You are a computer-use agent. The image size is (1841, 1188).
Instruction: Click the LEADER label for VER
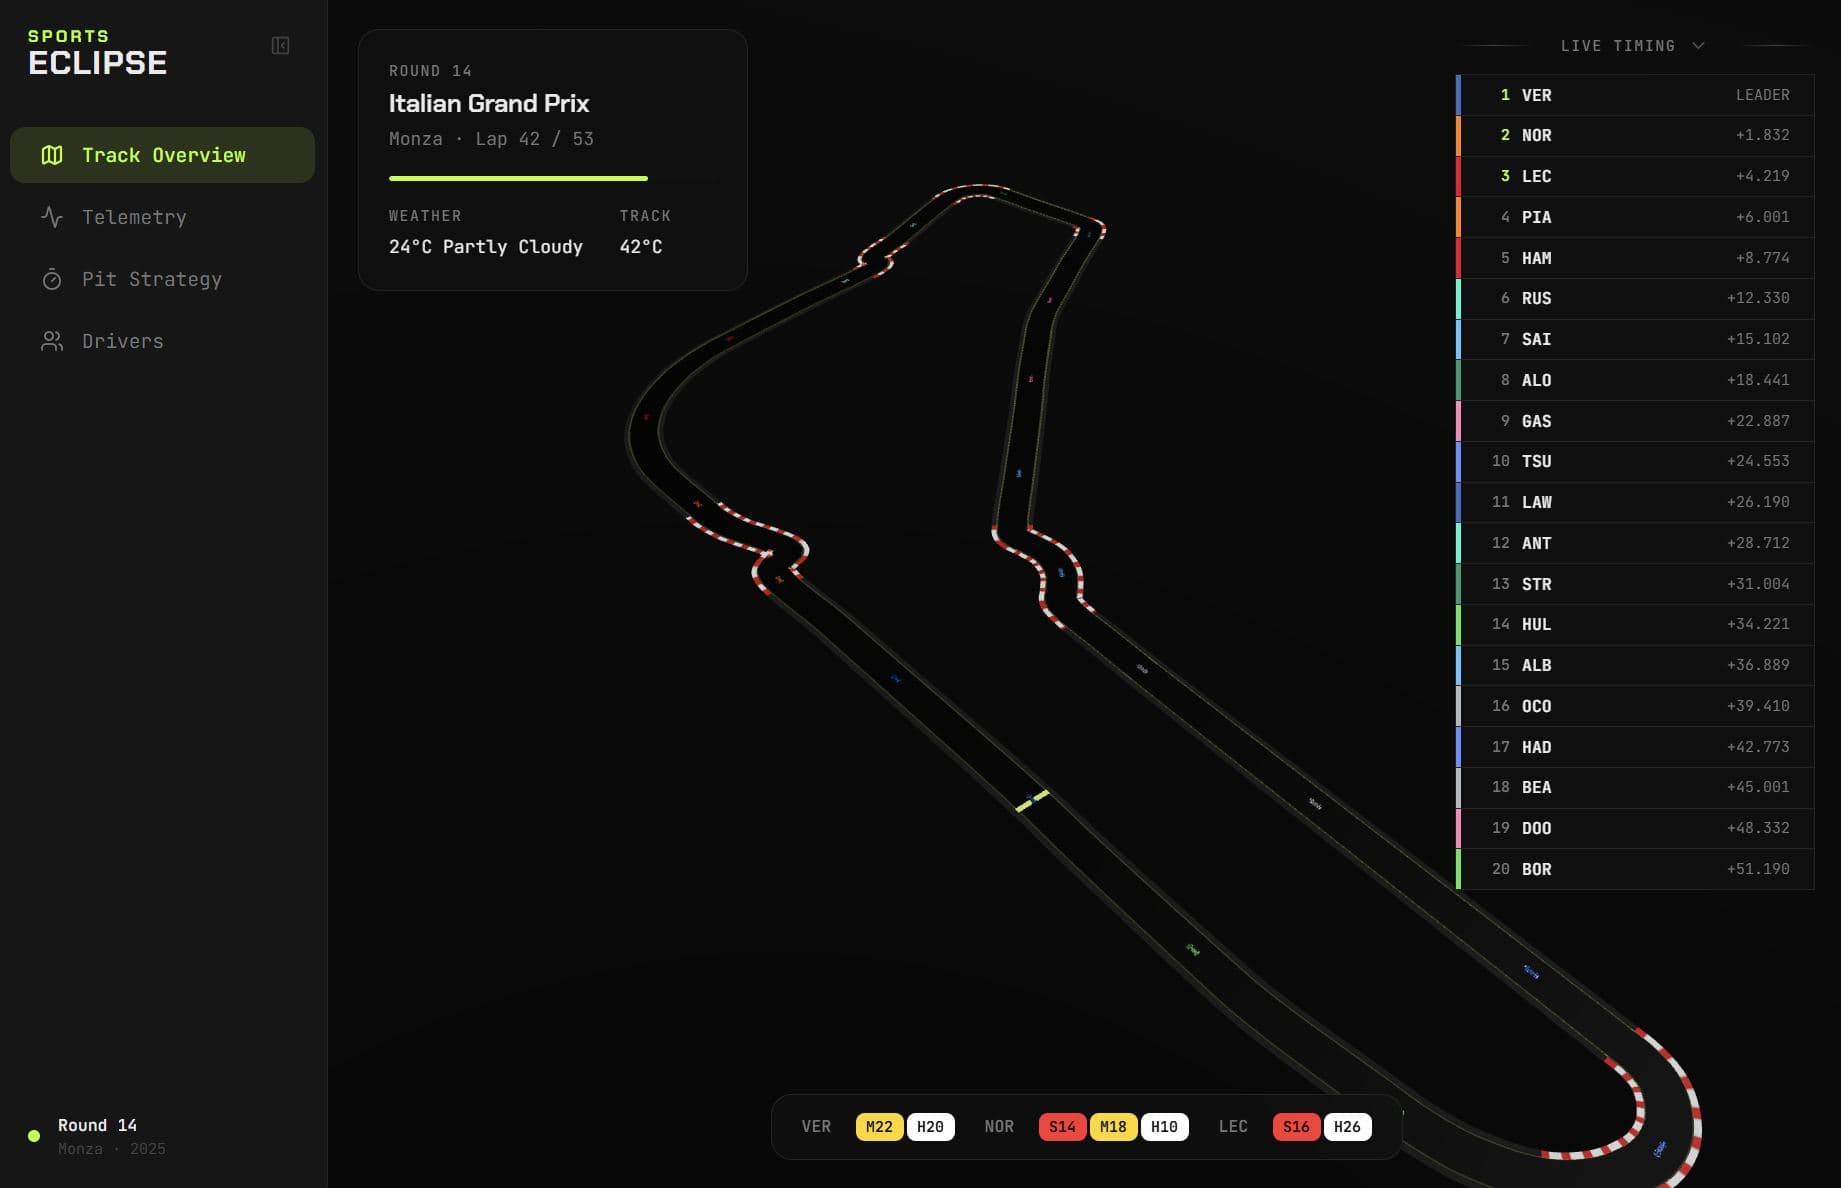(x=1762, y=95)
